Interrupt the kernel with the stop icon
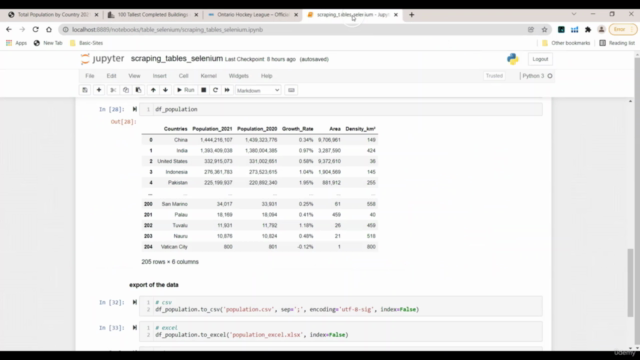 203,90
